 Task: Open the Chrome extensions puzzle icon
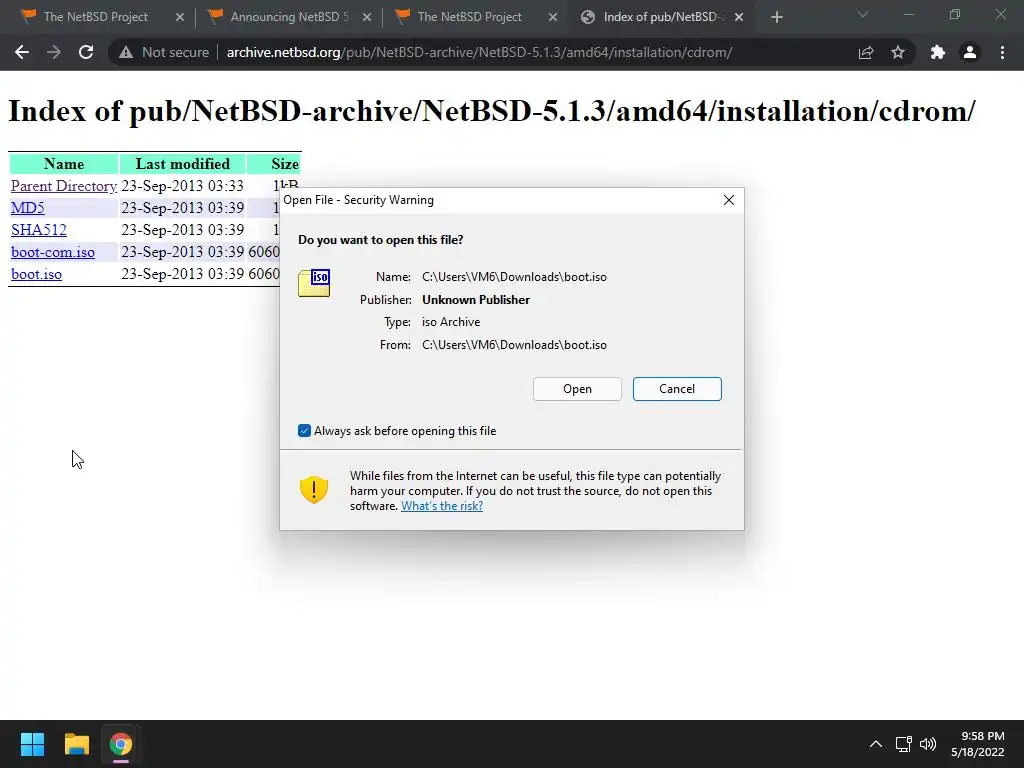(x=938, y=52)
